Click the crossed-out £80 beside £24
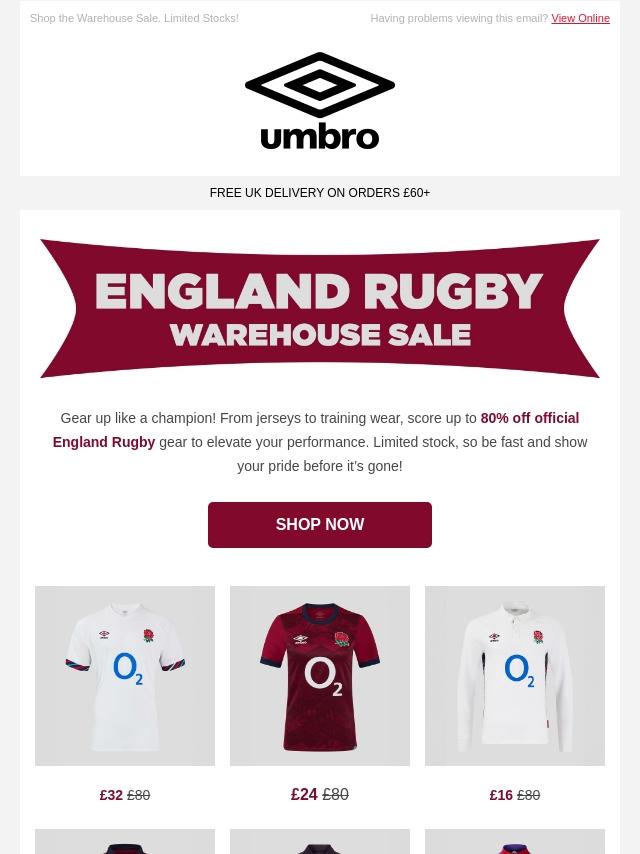The height and width of the screenshot is (854, 640). click(336, 794)
